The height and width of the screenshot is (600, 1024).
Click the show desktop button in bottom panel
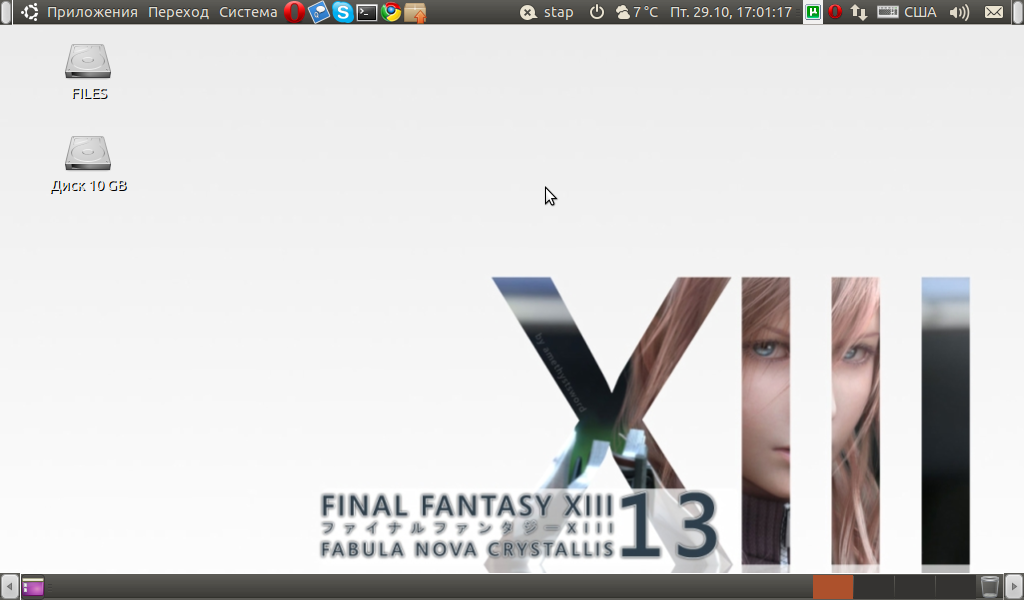(33, 587)
